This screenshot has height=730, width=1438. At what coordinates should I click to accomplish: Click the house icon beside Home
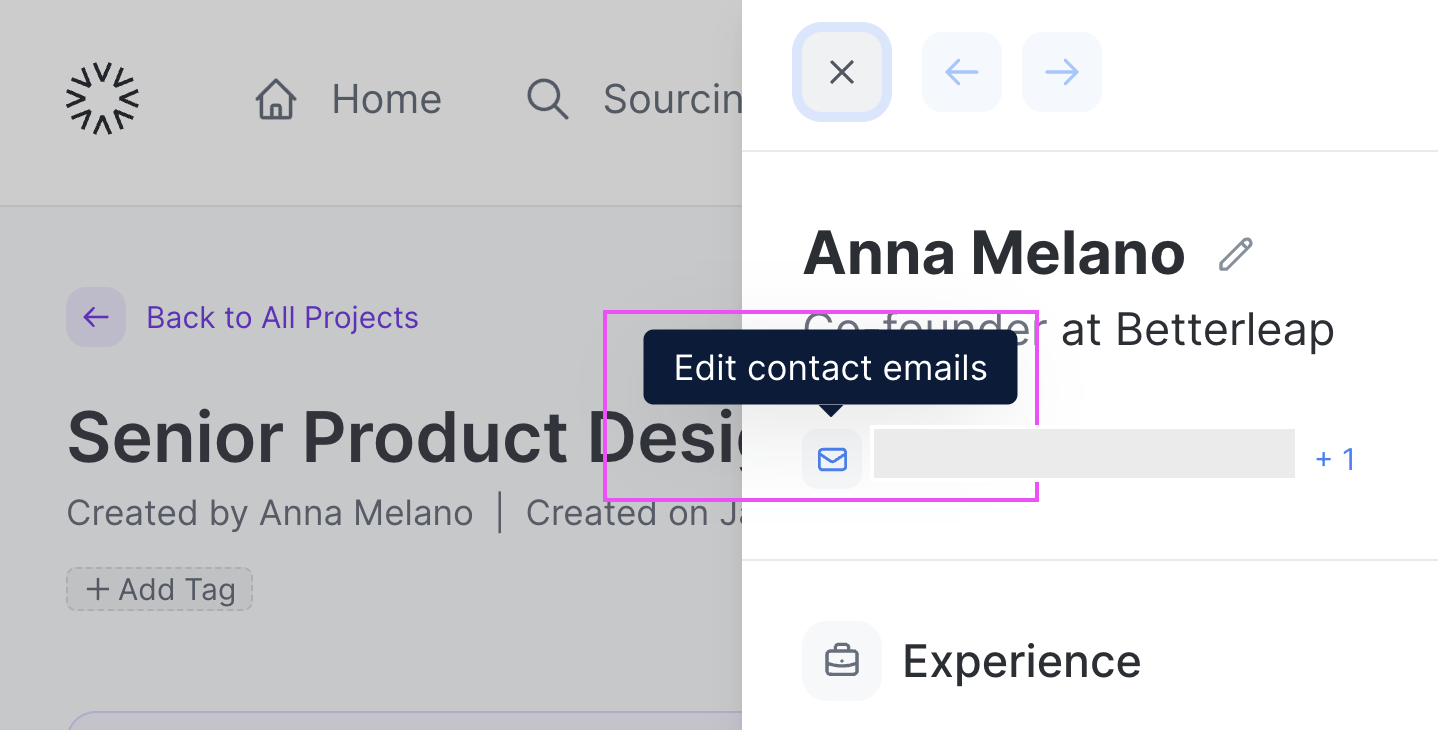point(276,100)
